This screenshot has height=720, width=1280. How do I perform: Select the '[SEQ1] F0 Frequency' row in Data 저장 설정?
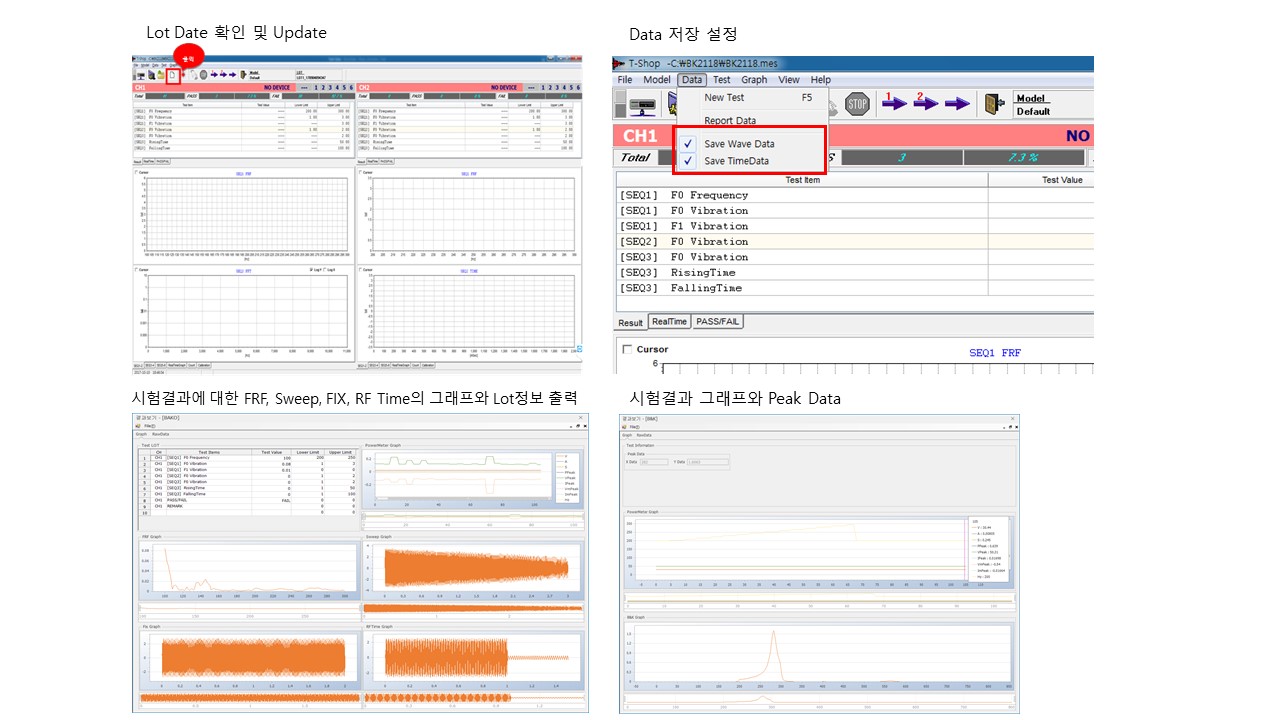click(855, 195)
